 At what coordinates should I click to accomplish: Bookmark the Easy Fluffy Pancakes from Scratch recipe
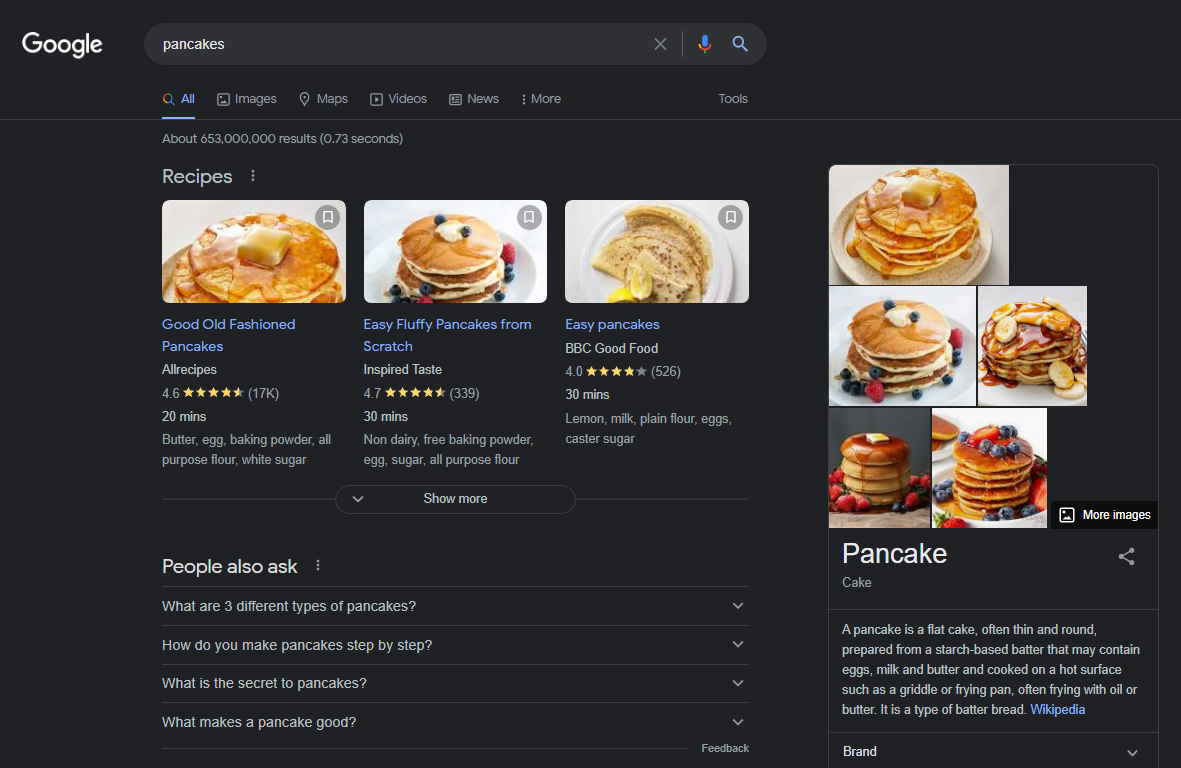click(529, 218)
